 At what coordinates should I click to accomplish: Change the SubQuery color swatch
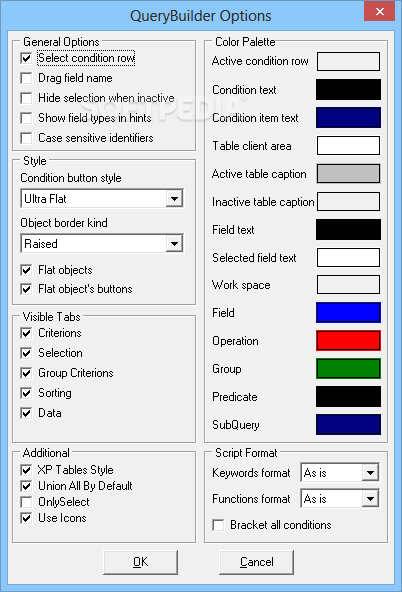tap(348, 424)
